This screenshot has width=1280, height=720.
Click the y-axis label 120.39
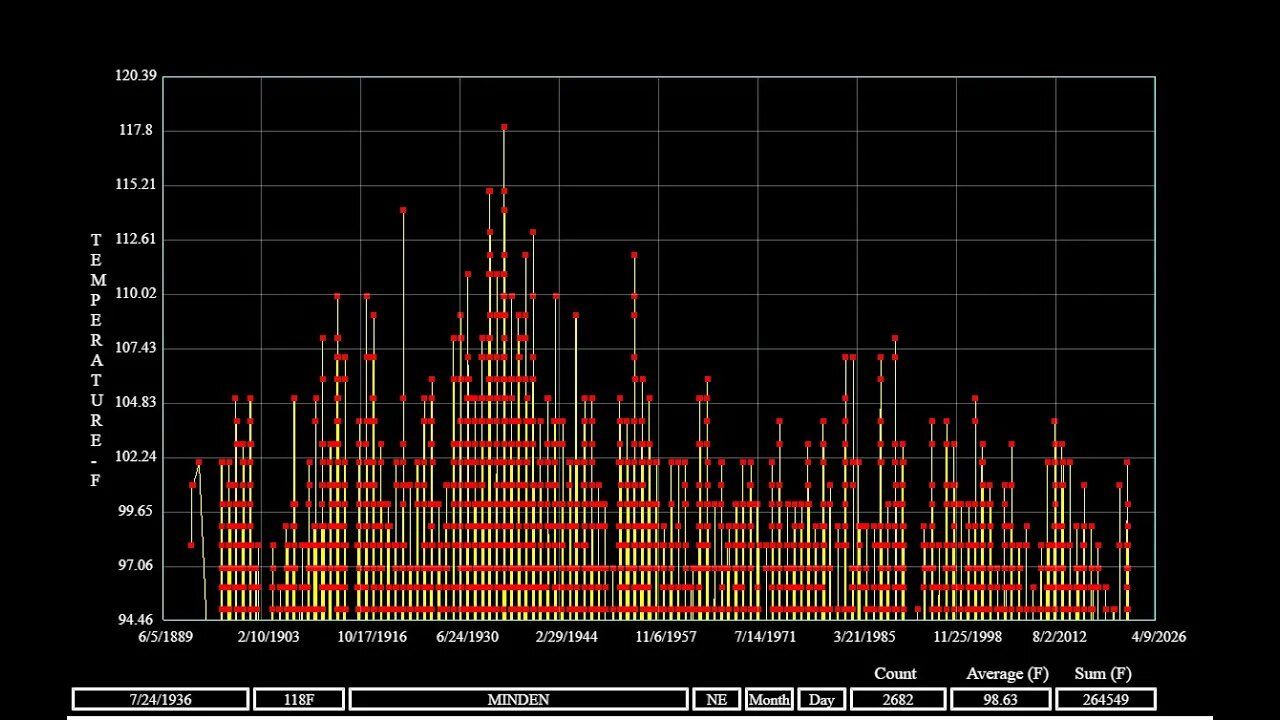click(137, 76)
